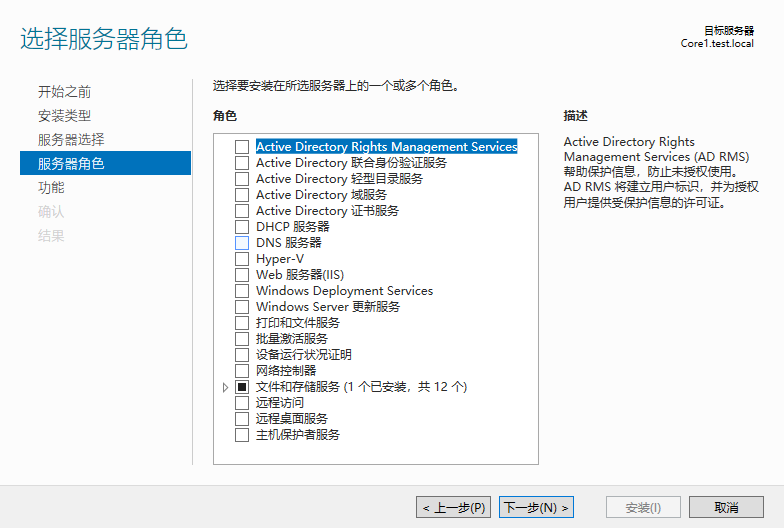Enable the DHCP 服务器 role checkbox
The image size is (784, 528).
pyautogui.click(x=242, y=226)
